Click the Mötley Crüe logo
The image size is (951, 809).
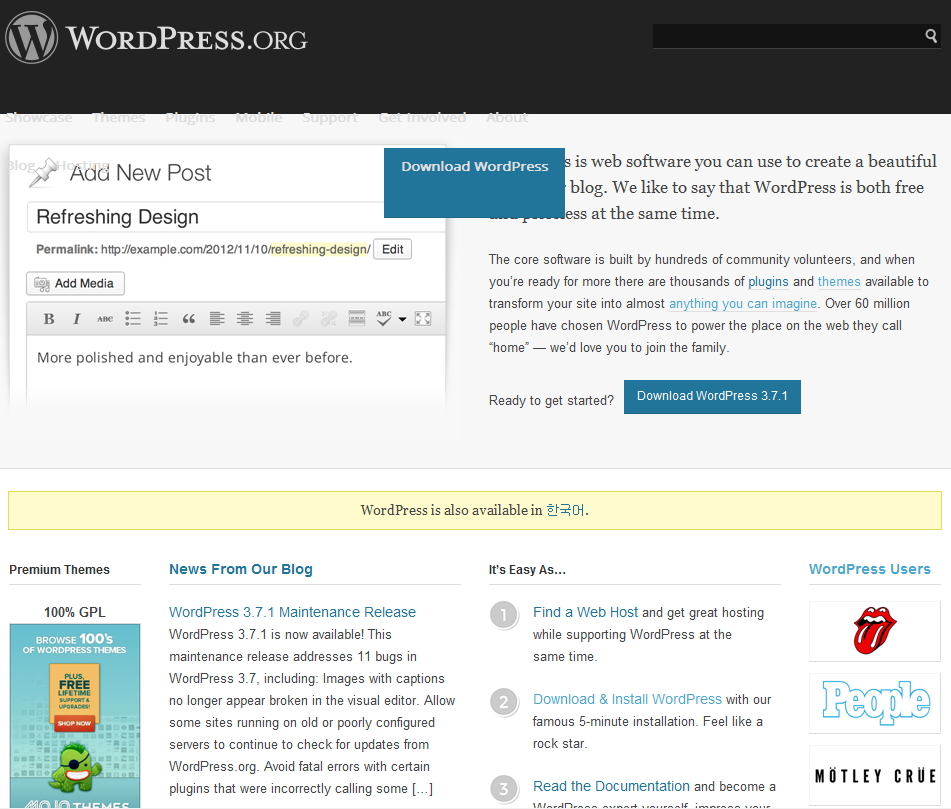[875, 776]
